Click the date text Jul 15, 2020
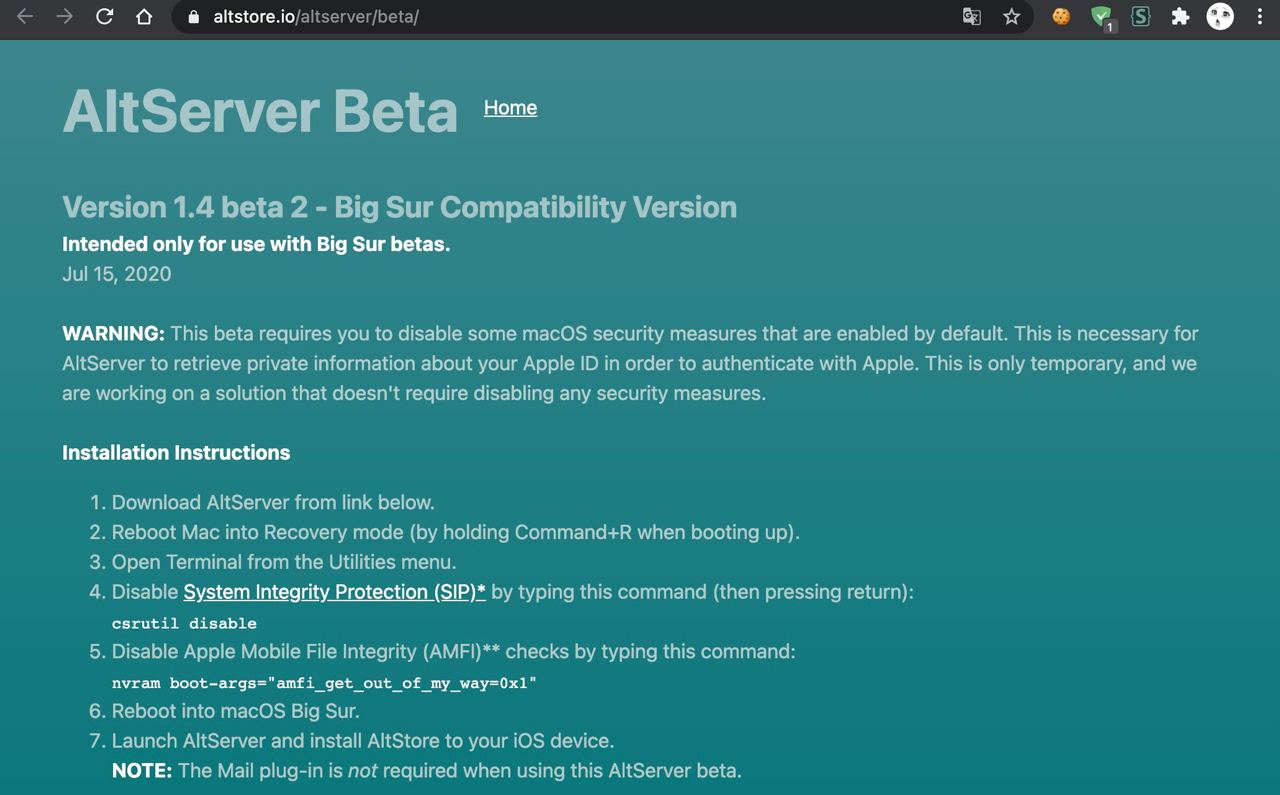1280x795 pixels. (x=116, y=274)
